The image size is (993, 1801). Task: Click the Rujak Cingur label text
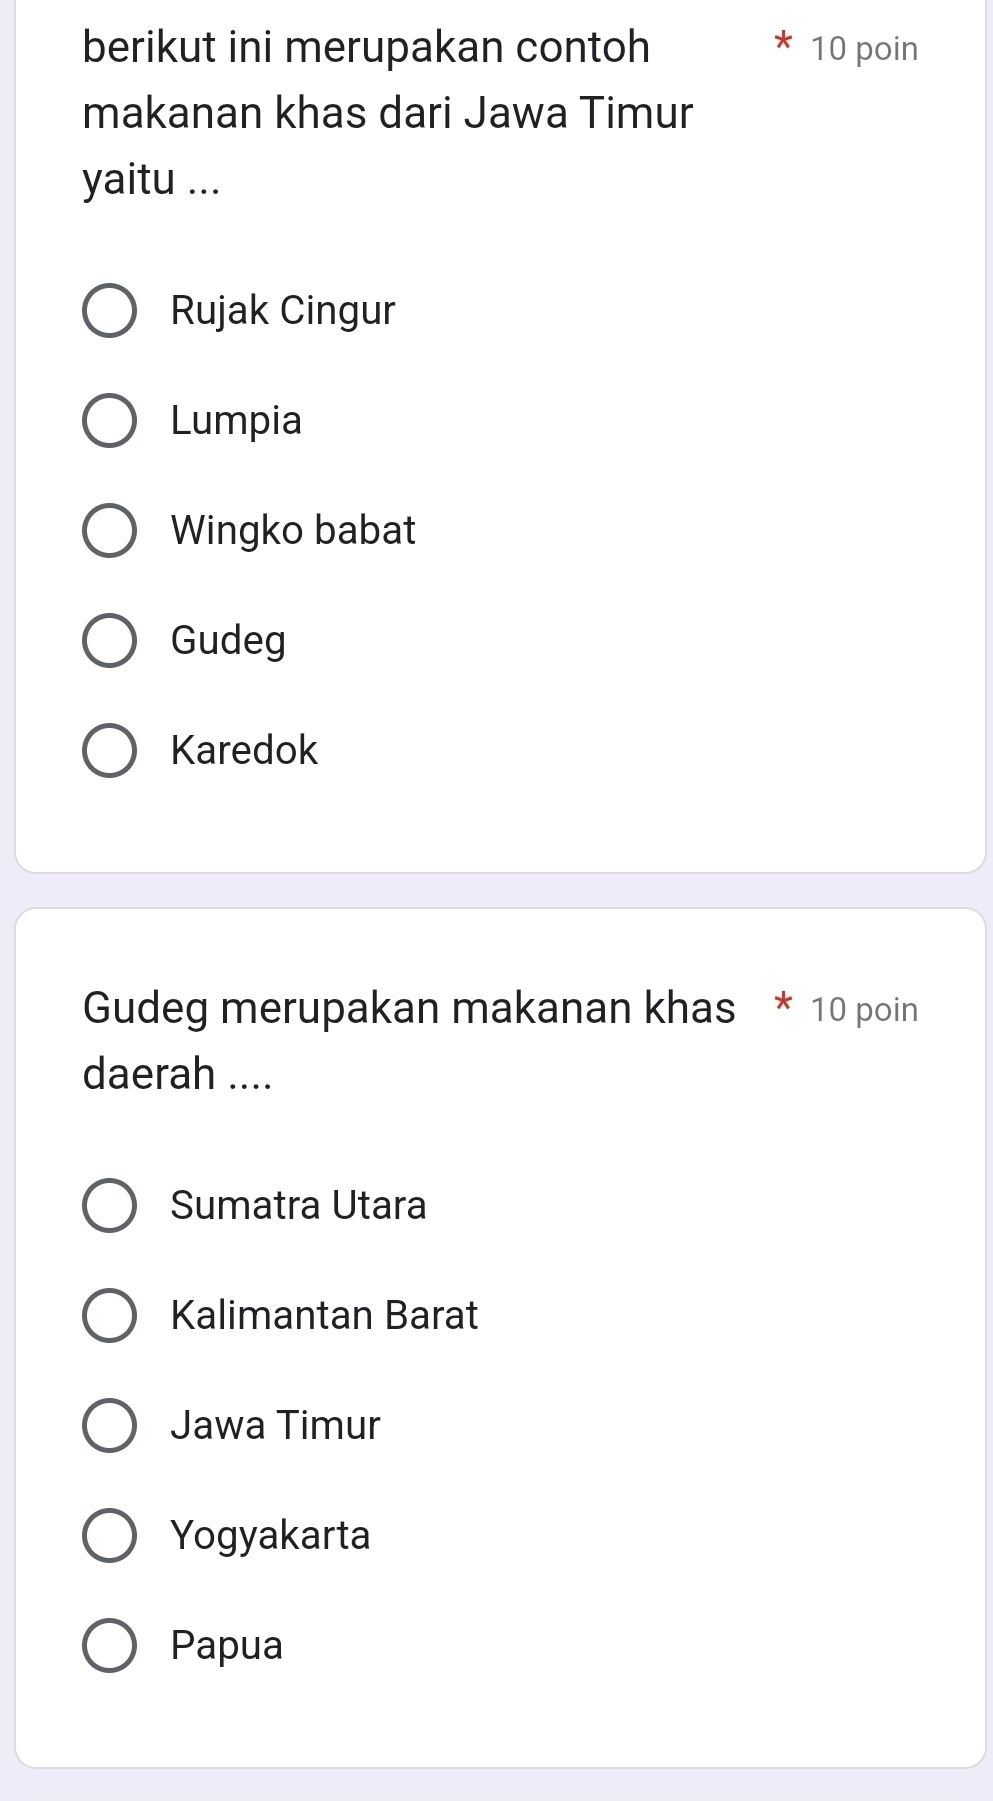[x=283, y=311]
